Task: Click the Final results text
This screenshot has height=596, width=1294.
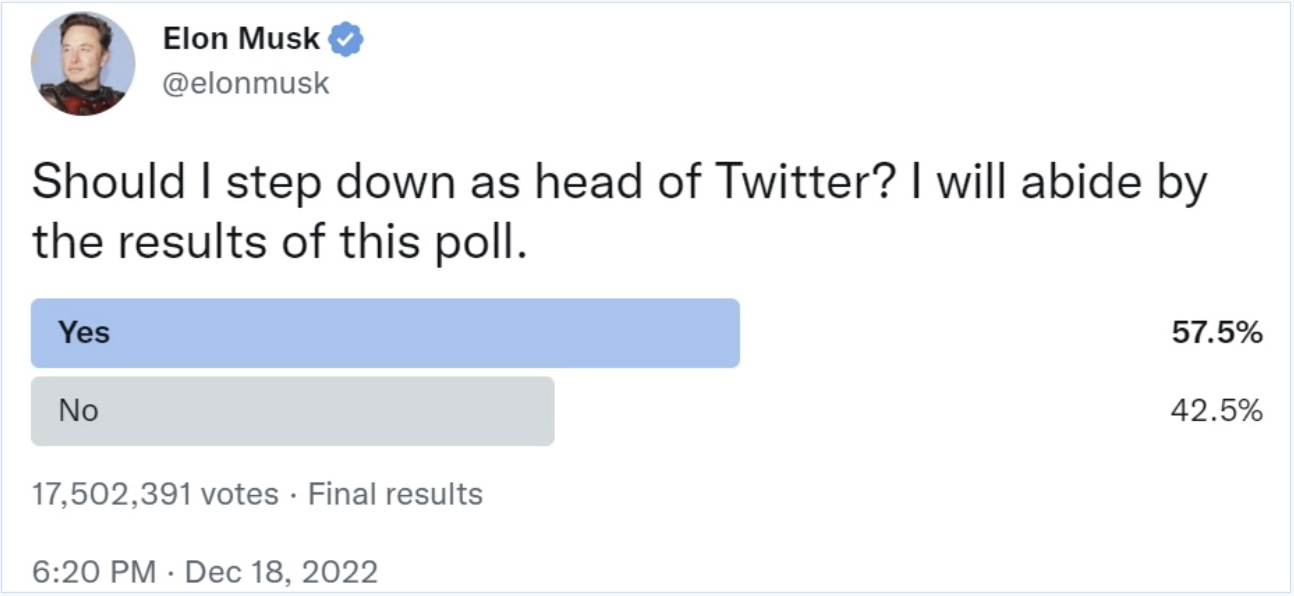Action: pyautogui.click(x=395, y=494)
